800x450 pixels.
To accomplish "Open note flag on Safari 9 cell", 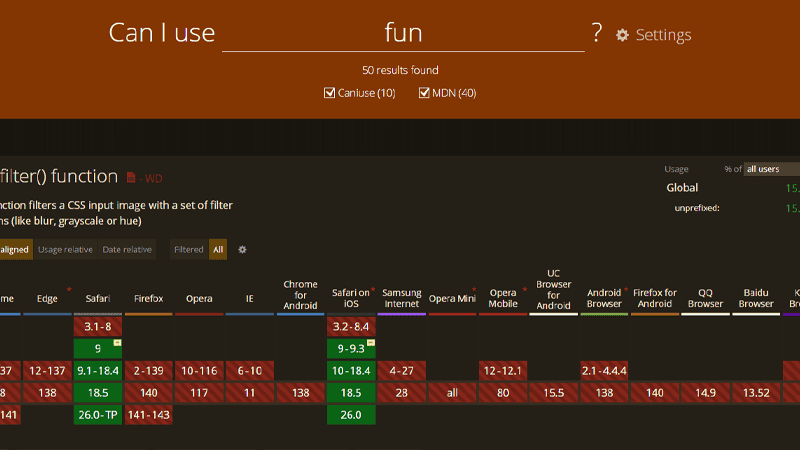I will click(117, 343).
